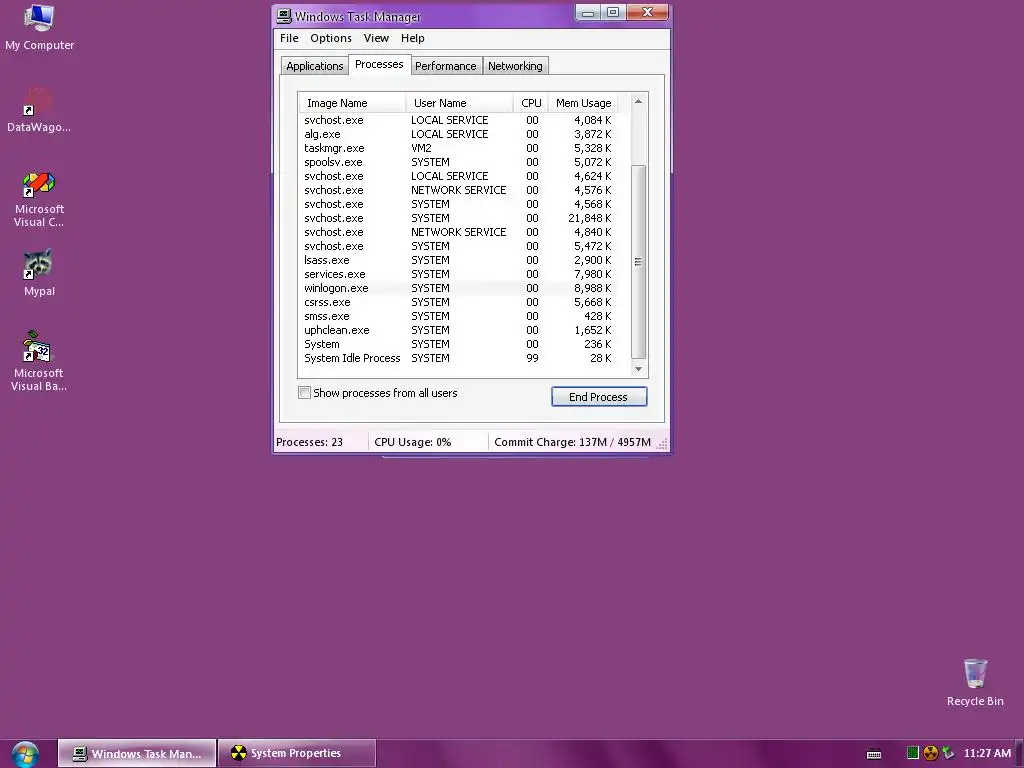
Task: Click Task Manager title bar icon
Action: 283,16
